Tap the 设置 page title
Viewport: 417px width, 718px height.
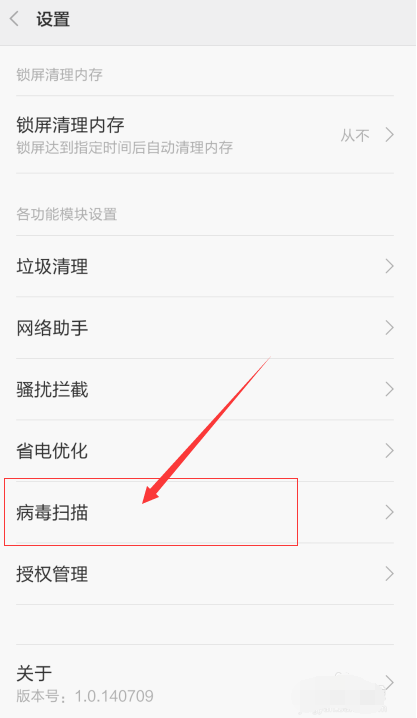click(53, 20)
